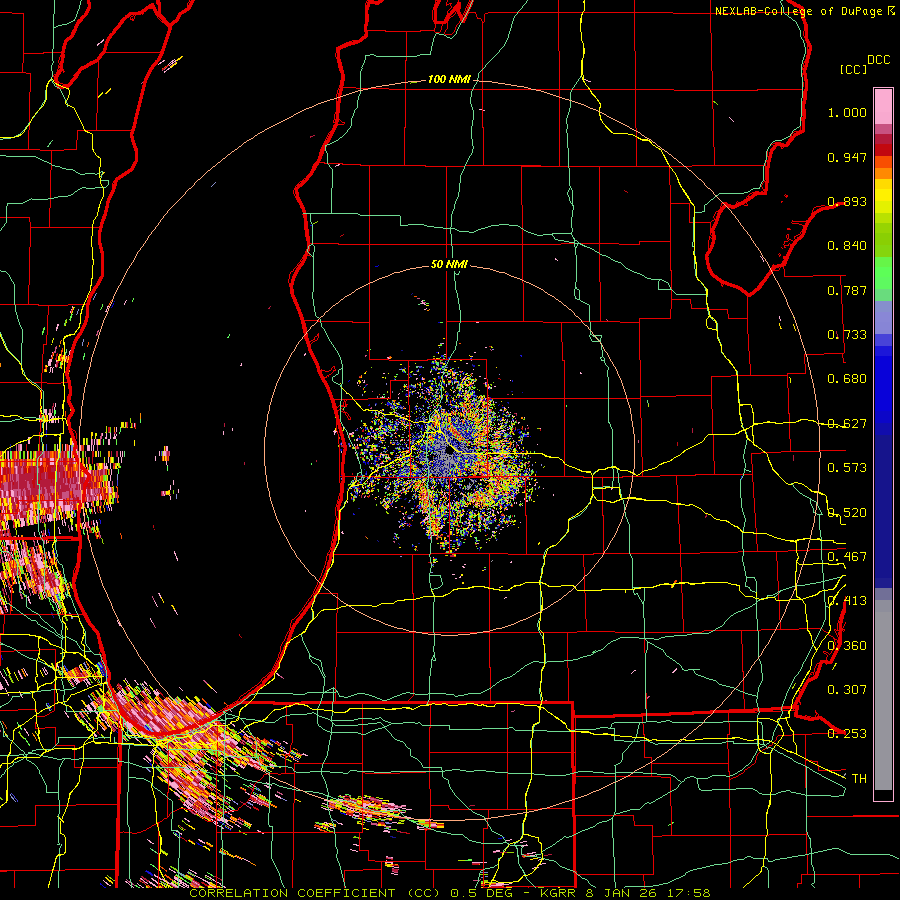
Task: Click the 0.360 legend value
Action: (847, 646)
